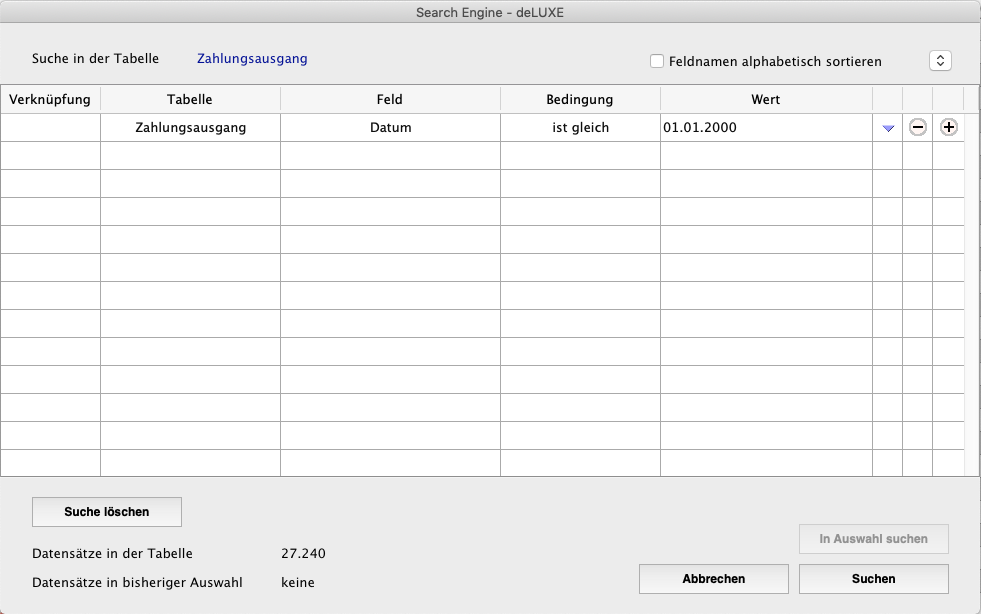The image size is (981, 614).
Task: Click the Feld column header
Action: pos(390,100)
